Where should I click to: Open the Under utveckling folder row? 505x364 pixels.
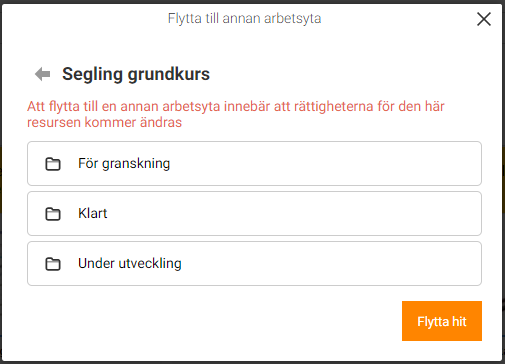click(x=254, y=263)
